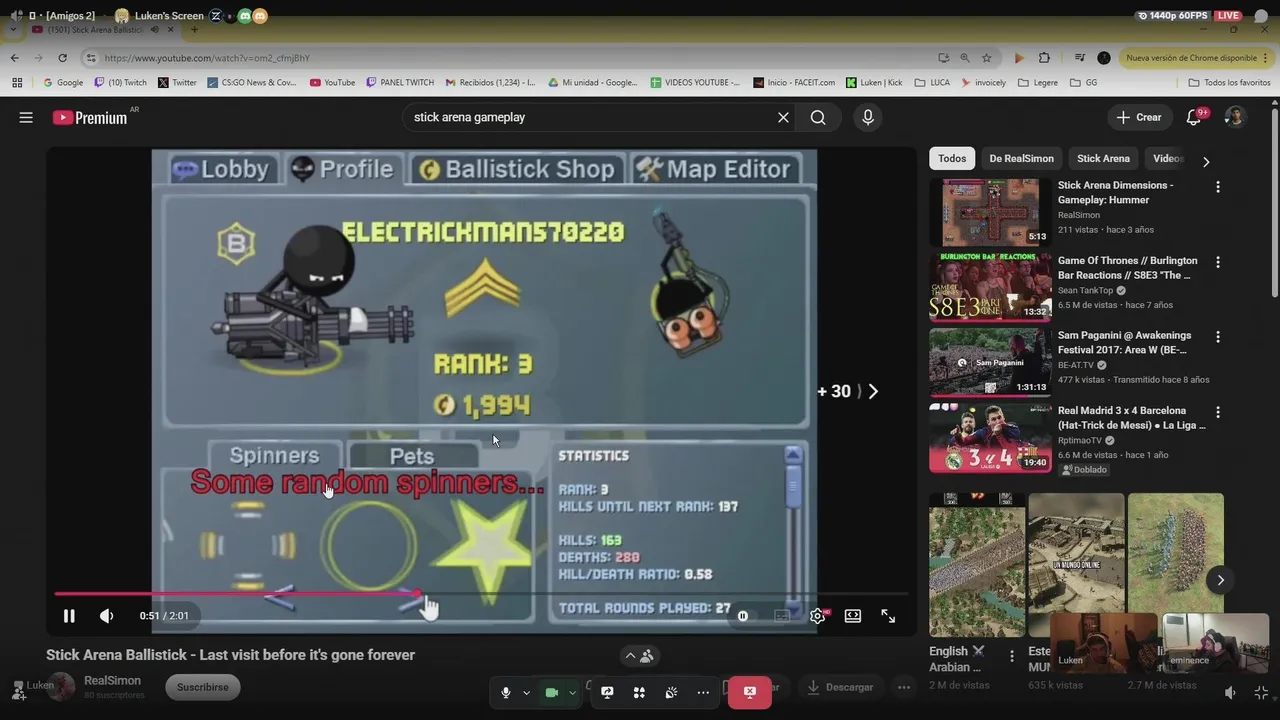Disconnect with the red hang-up button
Image resolution: width=1280 pixels, height=720 pixels.
(x=749, y=692)
